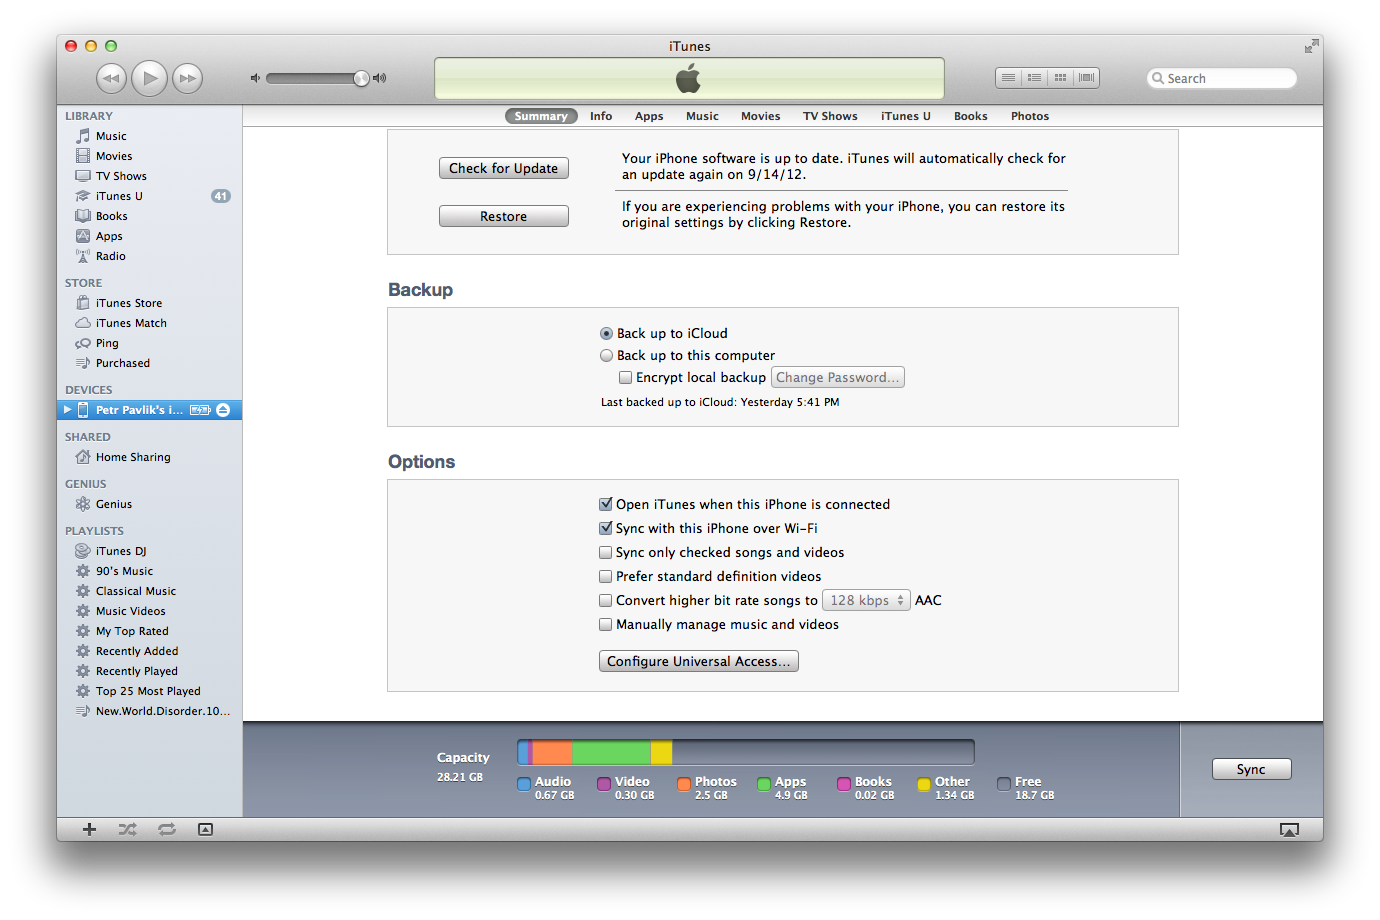Toggle shuffle icon in bottom bar
Image resolution: width=1380 pixels, height=920 pixels.
click(128, 829)
